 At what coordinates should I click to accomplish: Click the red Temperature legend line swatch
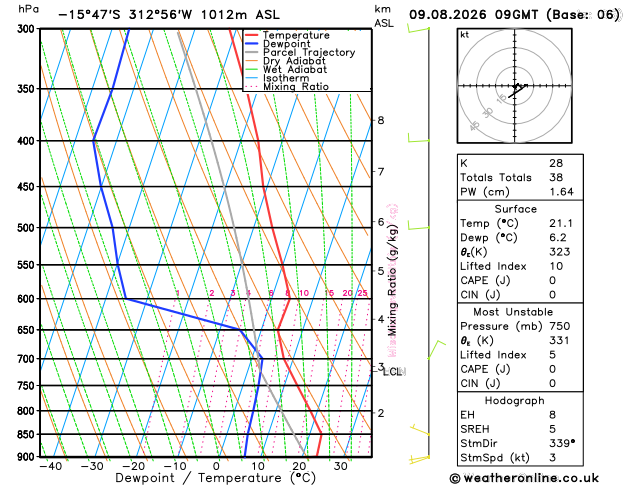[x=252, y=35]
